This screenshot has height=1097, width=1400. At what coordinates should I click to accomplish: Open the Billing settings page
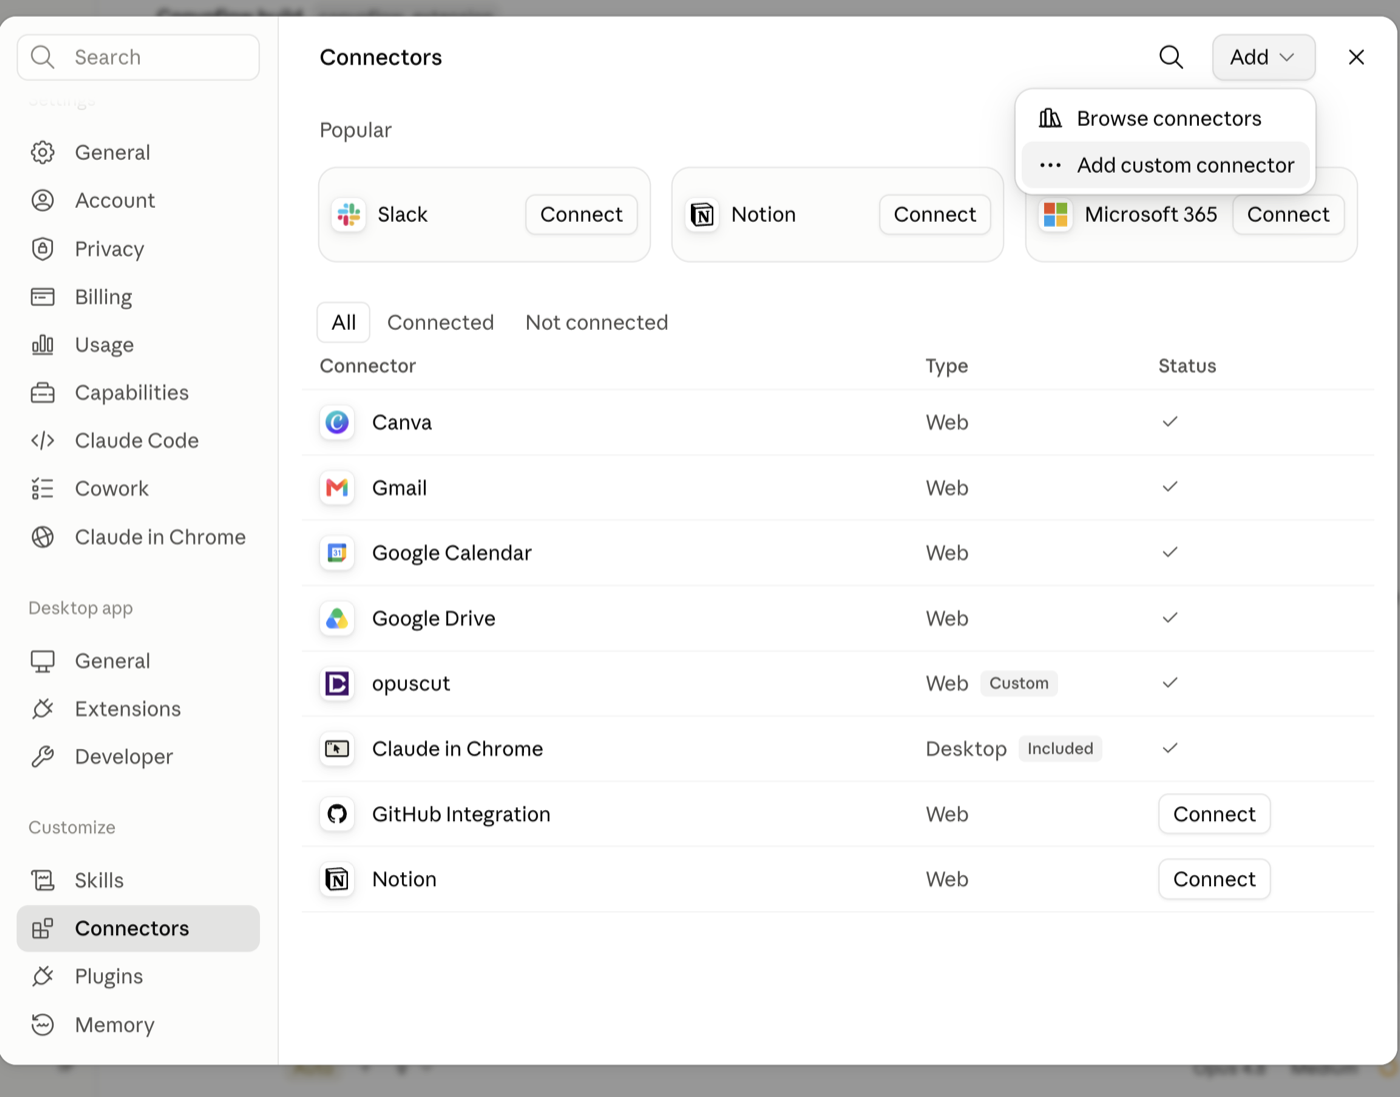[138, 296]
